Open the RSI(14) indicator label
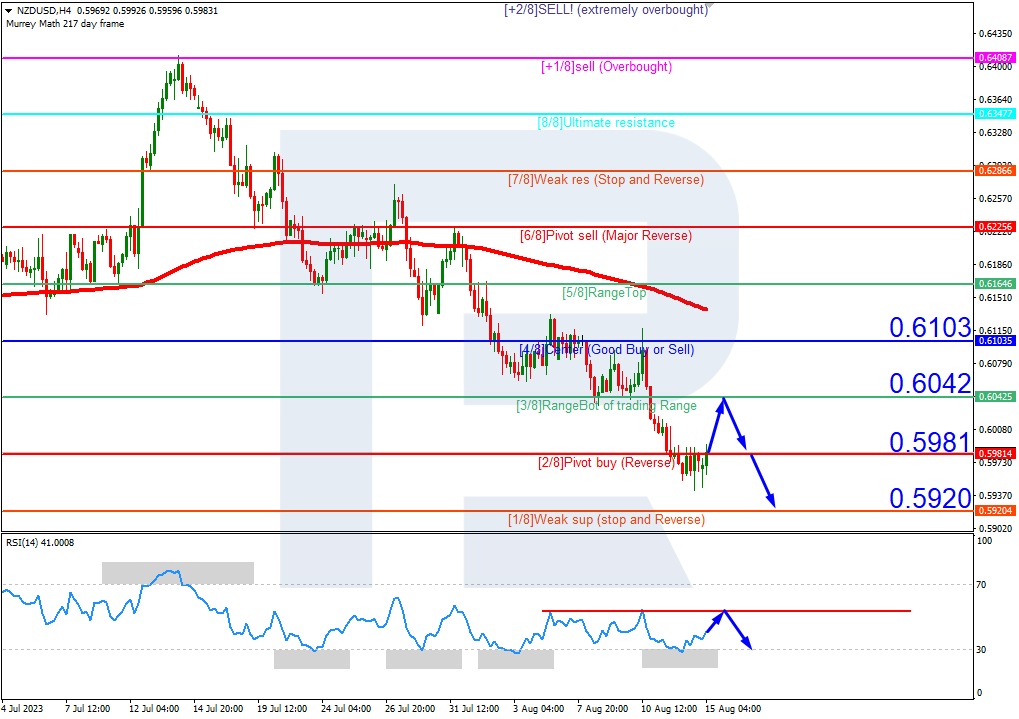This screenshot has height=719, width=1019. 40,543
